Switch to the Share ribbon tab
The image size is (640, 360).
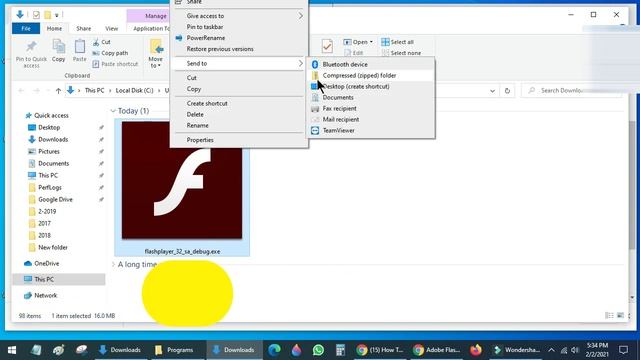(84, 29)
